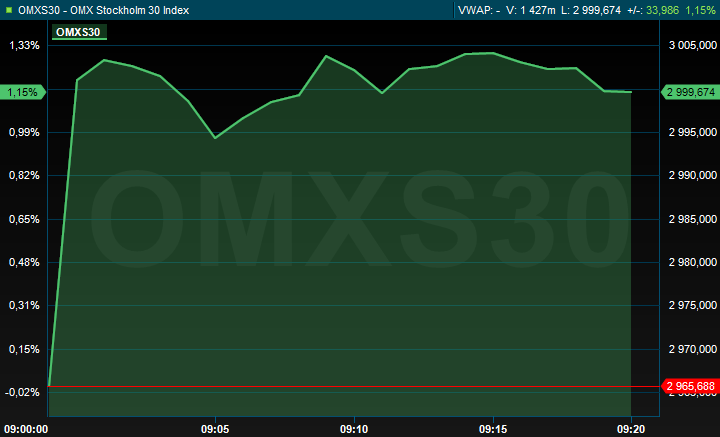The width and height of the screenshot is (720, 437).
Task: Click the 09:20 time axis label
Action: point(631,427)
